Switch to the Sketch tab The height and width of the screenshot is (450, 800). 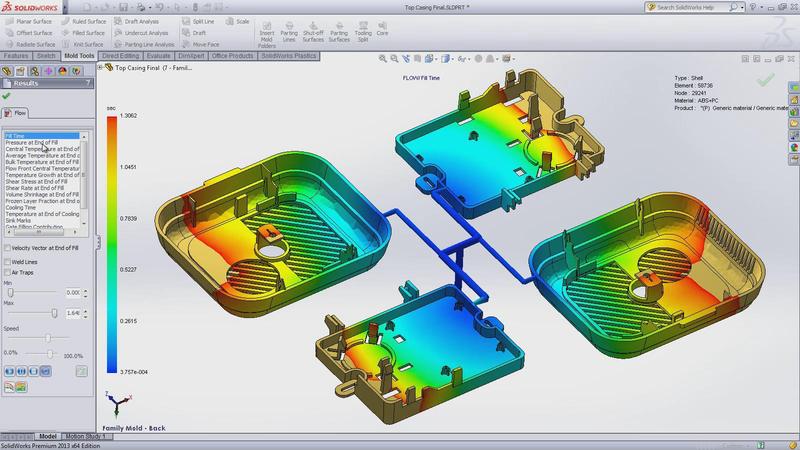click(46, 56)
